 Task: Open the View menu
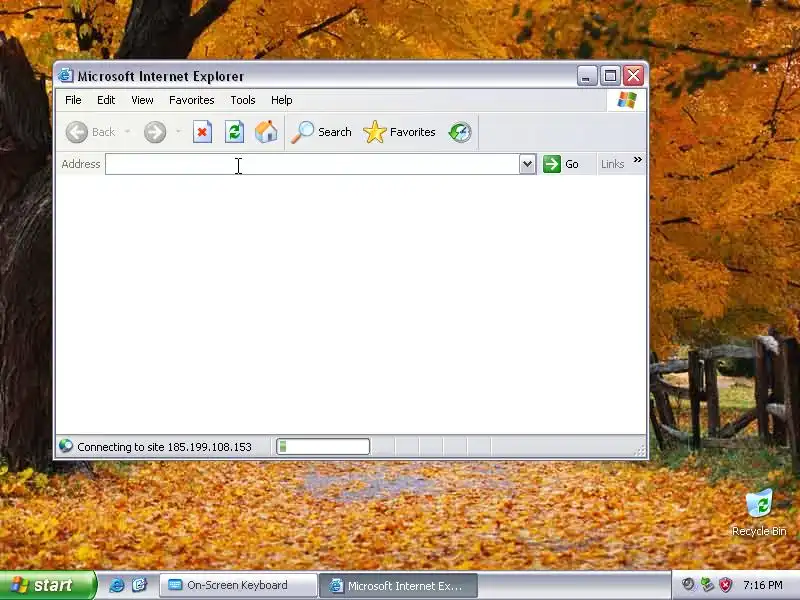coord(142,100)
